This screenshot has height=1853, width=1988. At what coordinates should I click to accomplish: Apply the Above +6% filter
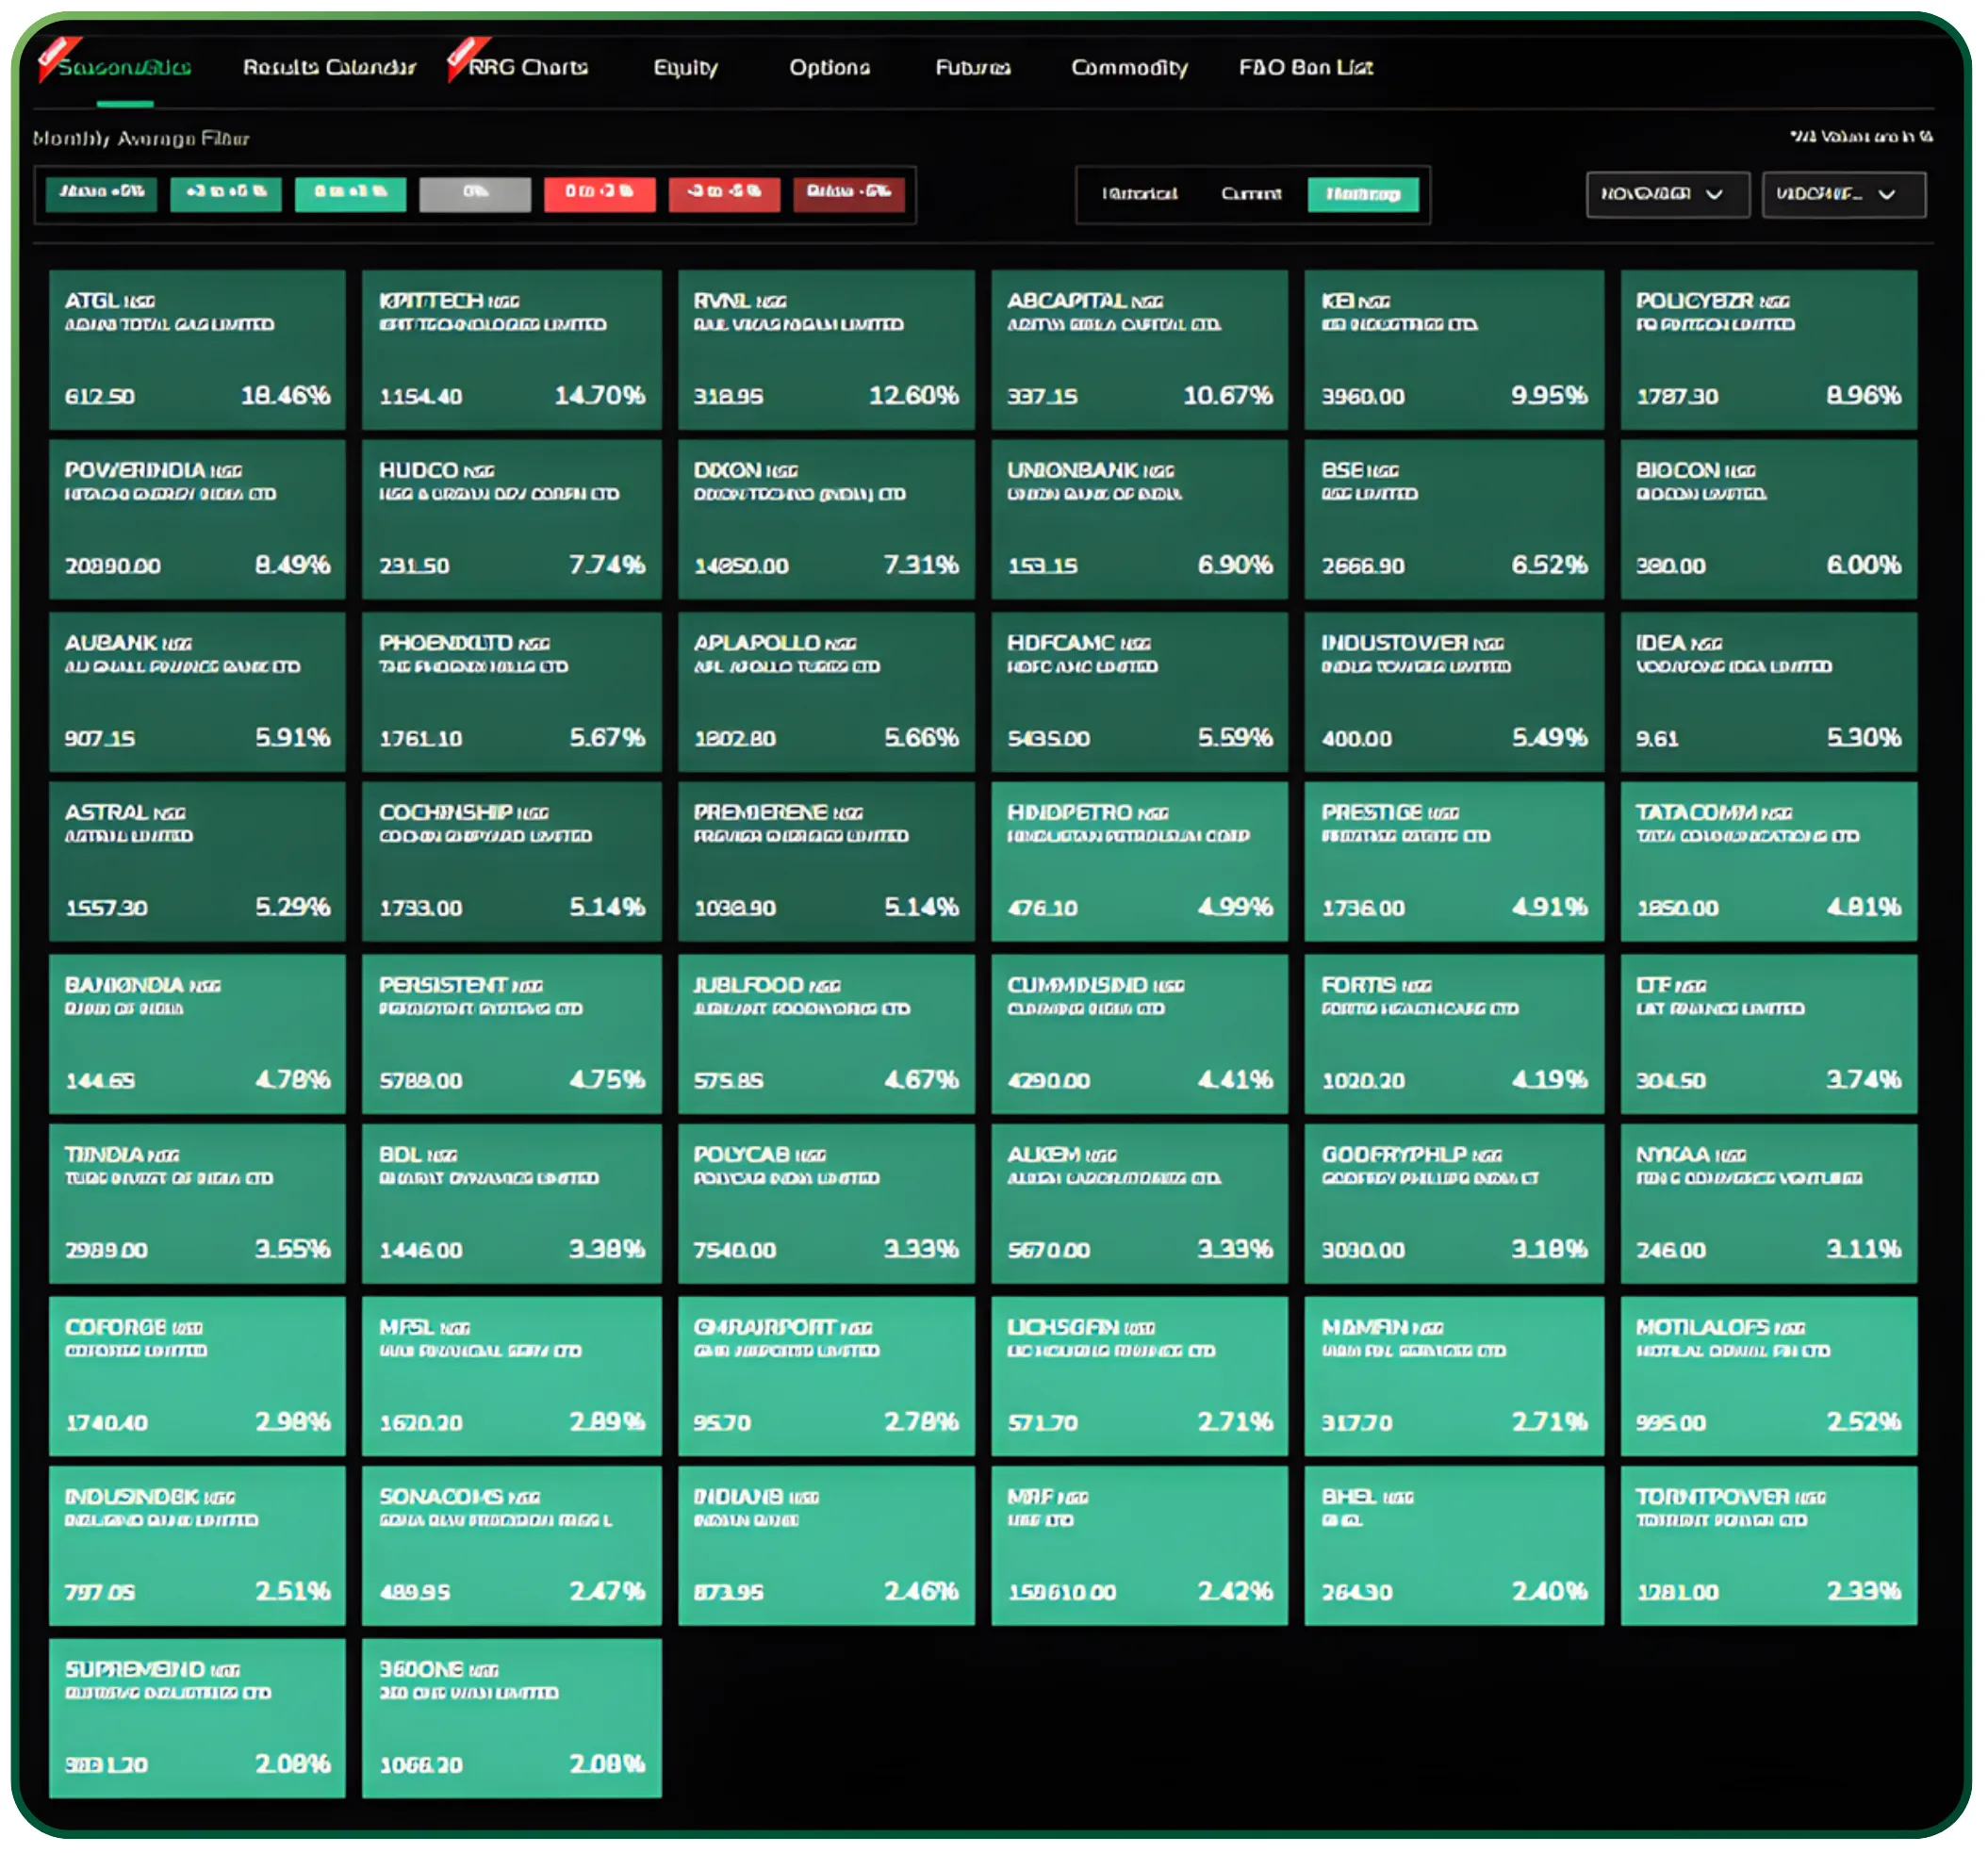click(x=100, y=194)
